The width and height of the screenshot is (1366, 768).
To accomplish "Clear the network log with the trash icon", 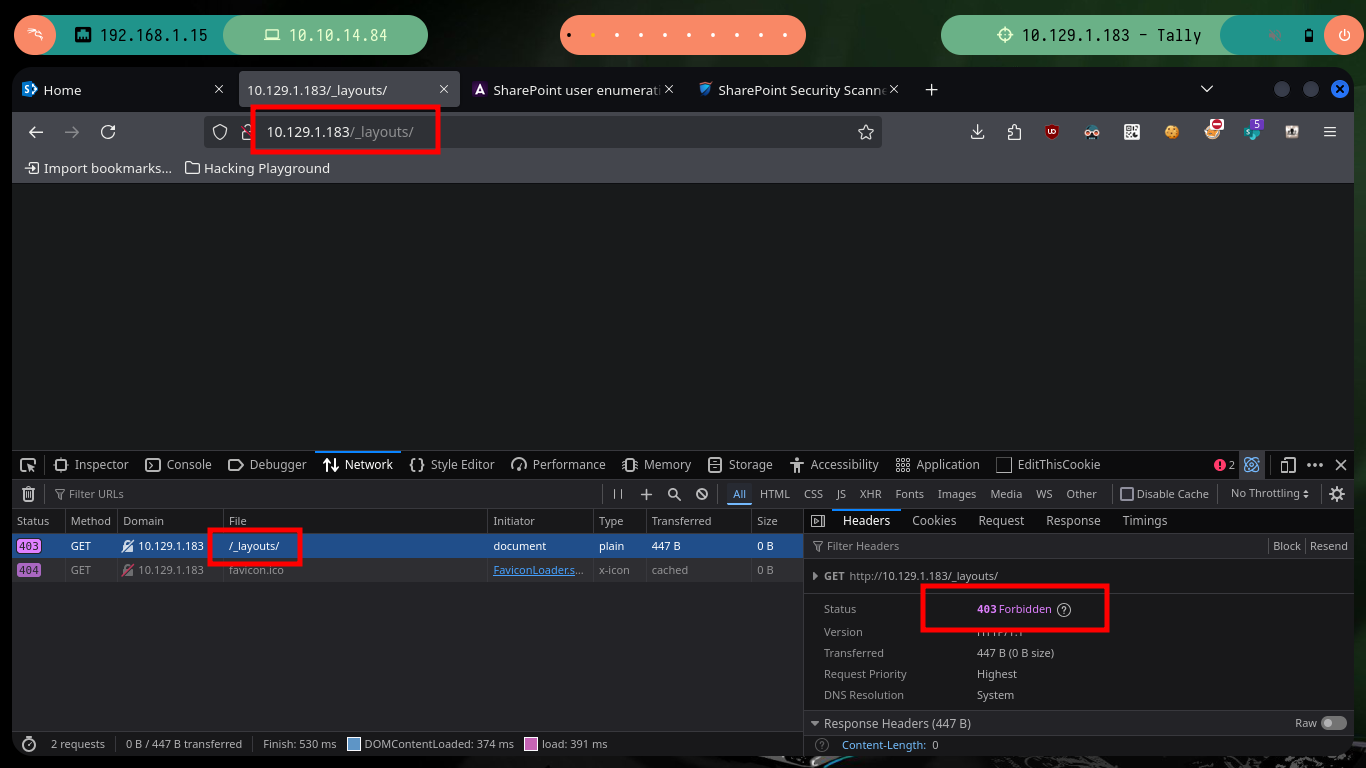I will pyautogui.click(x=29, y=494).
